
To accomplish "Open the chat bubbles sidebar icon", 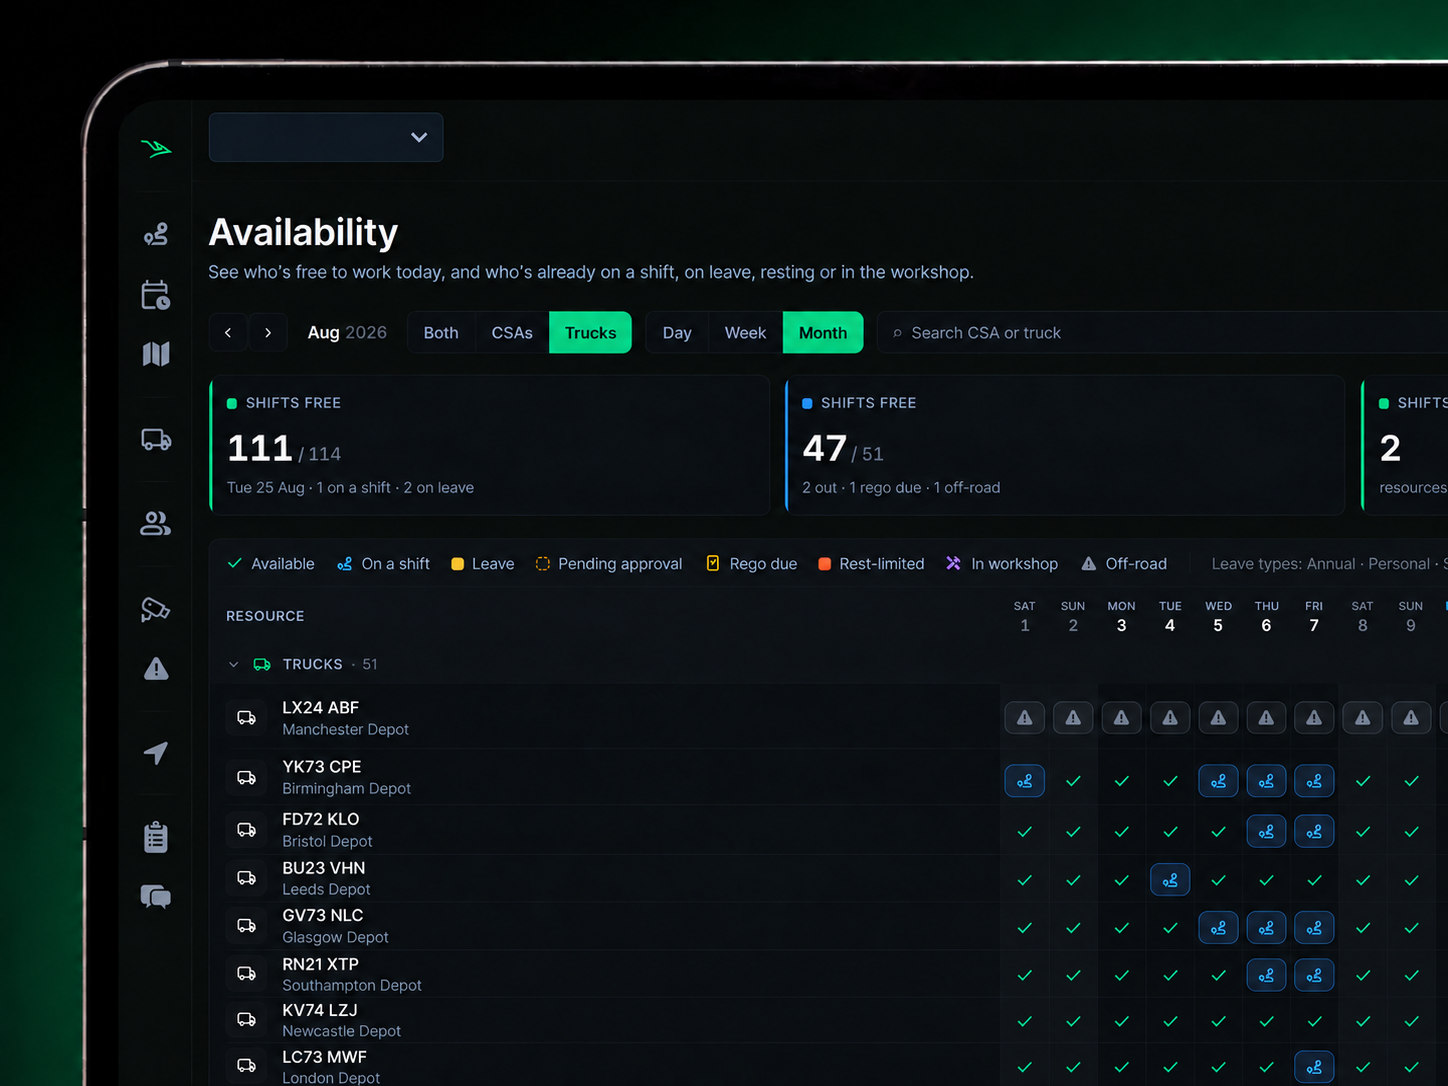I will pos(156,896).
